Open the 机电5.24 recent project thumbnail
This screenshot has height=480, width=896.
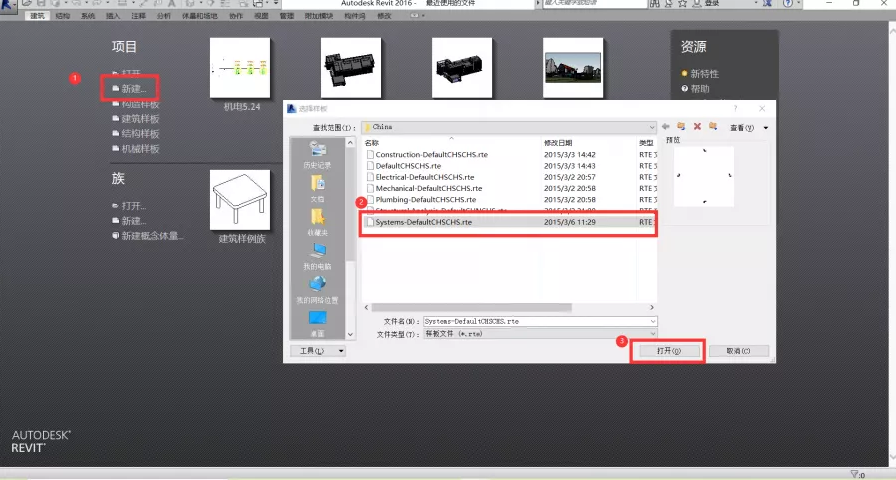[240, 68]
